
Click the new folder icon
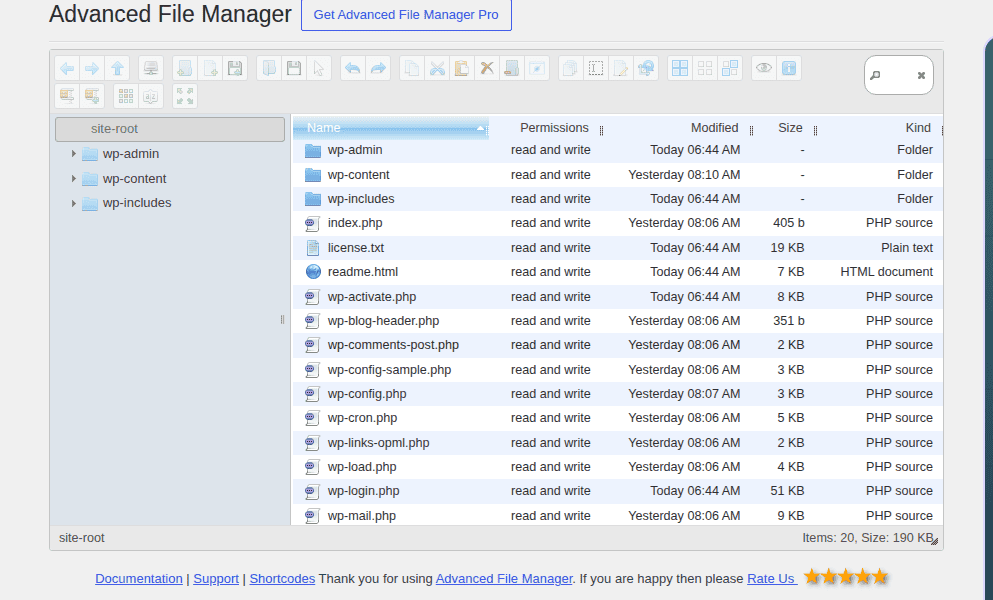tap(185, 68)
